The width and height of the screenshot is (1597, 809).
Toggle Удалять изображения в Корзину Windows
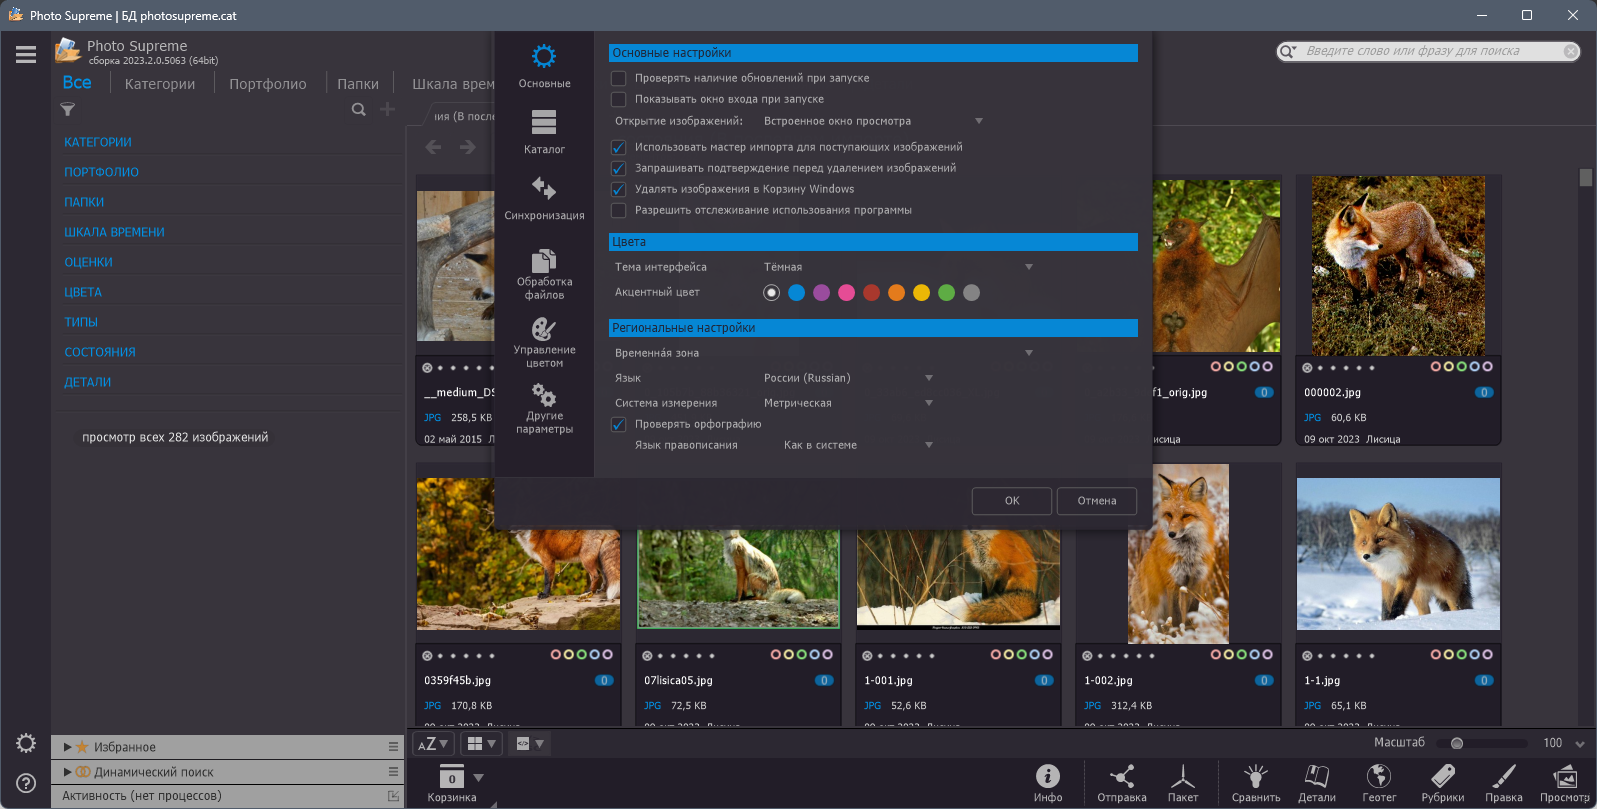coord(618,189)
